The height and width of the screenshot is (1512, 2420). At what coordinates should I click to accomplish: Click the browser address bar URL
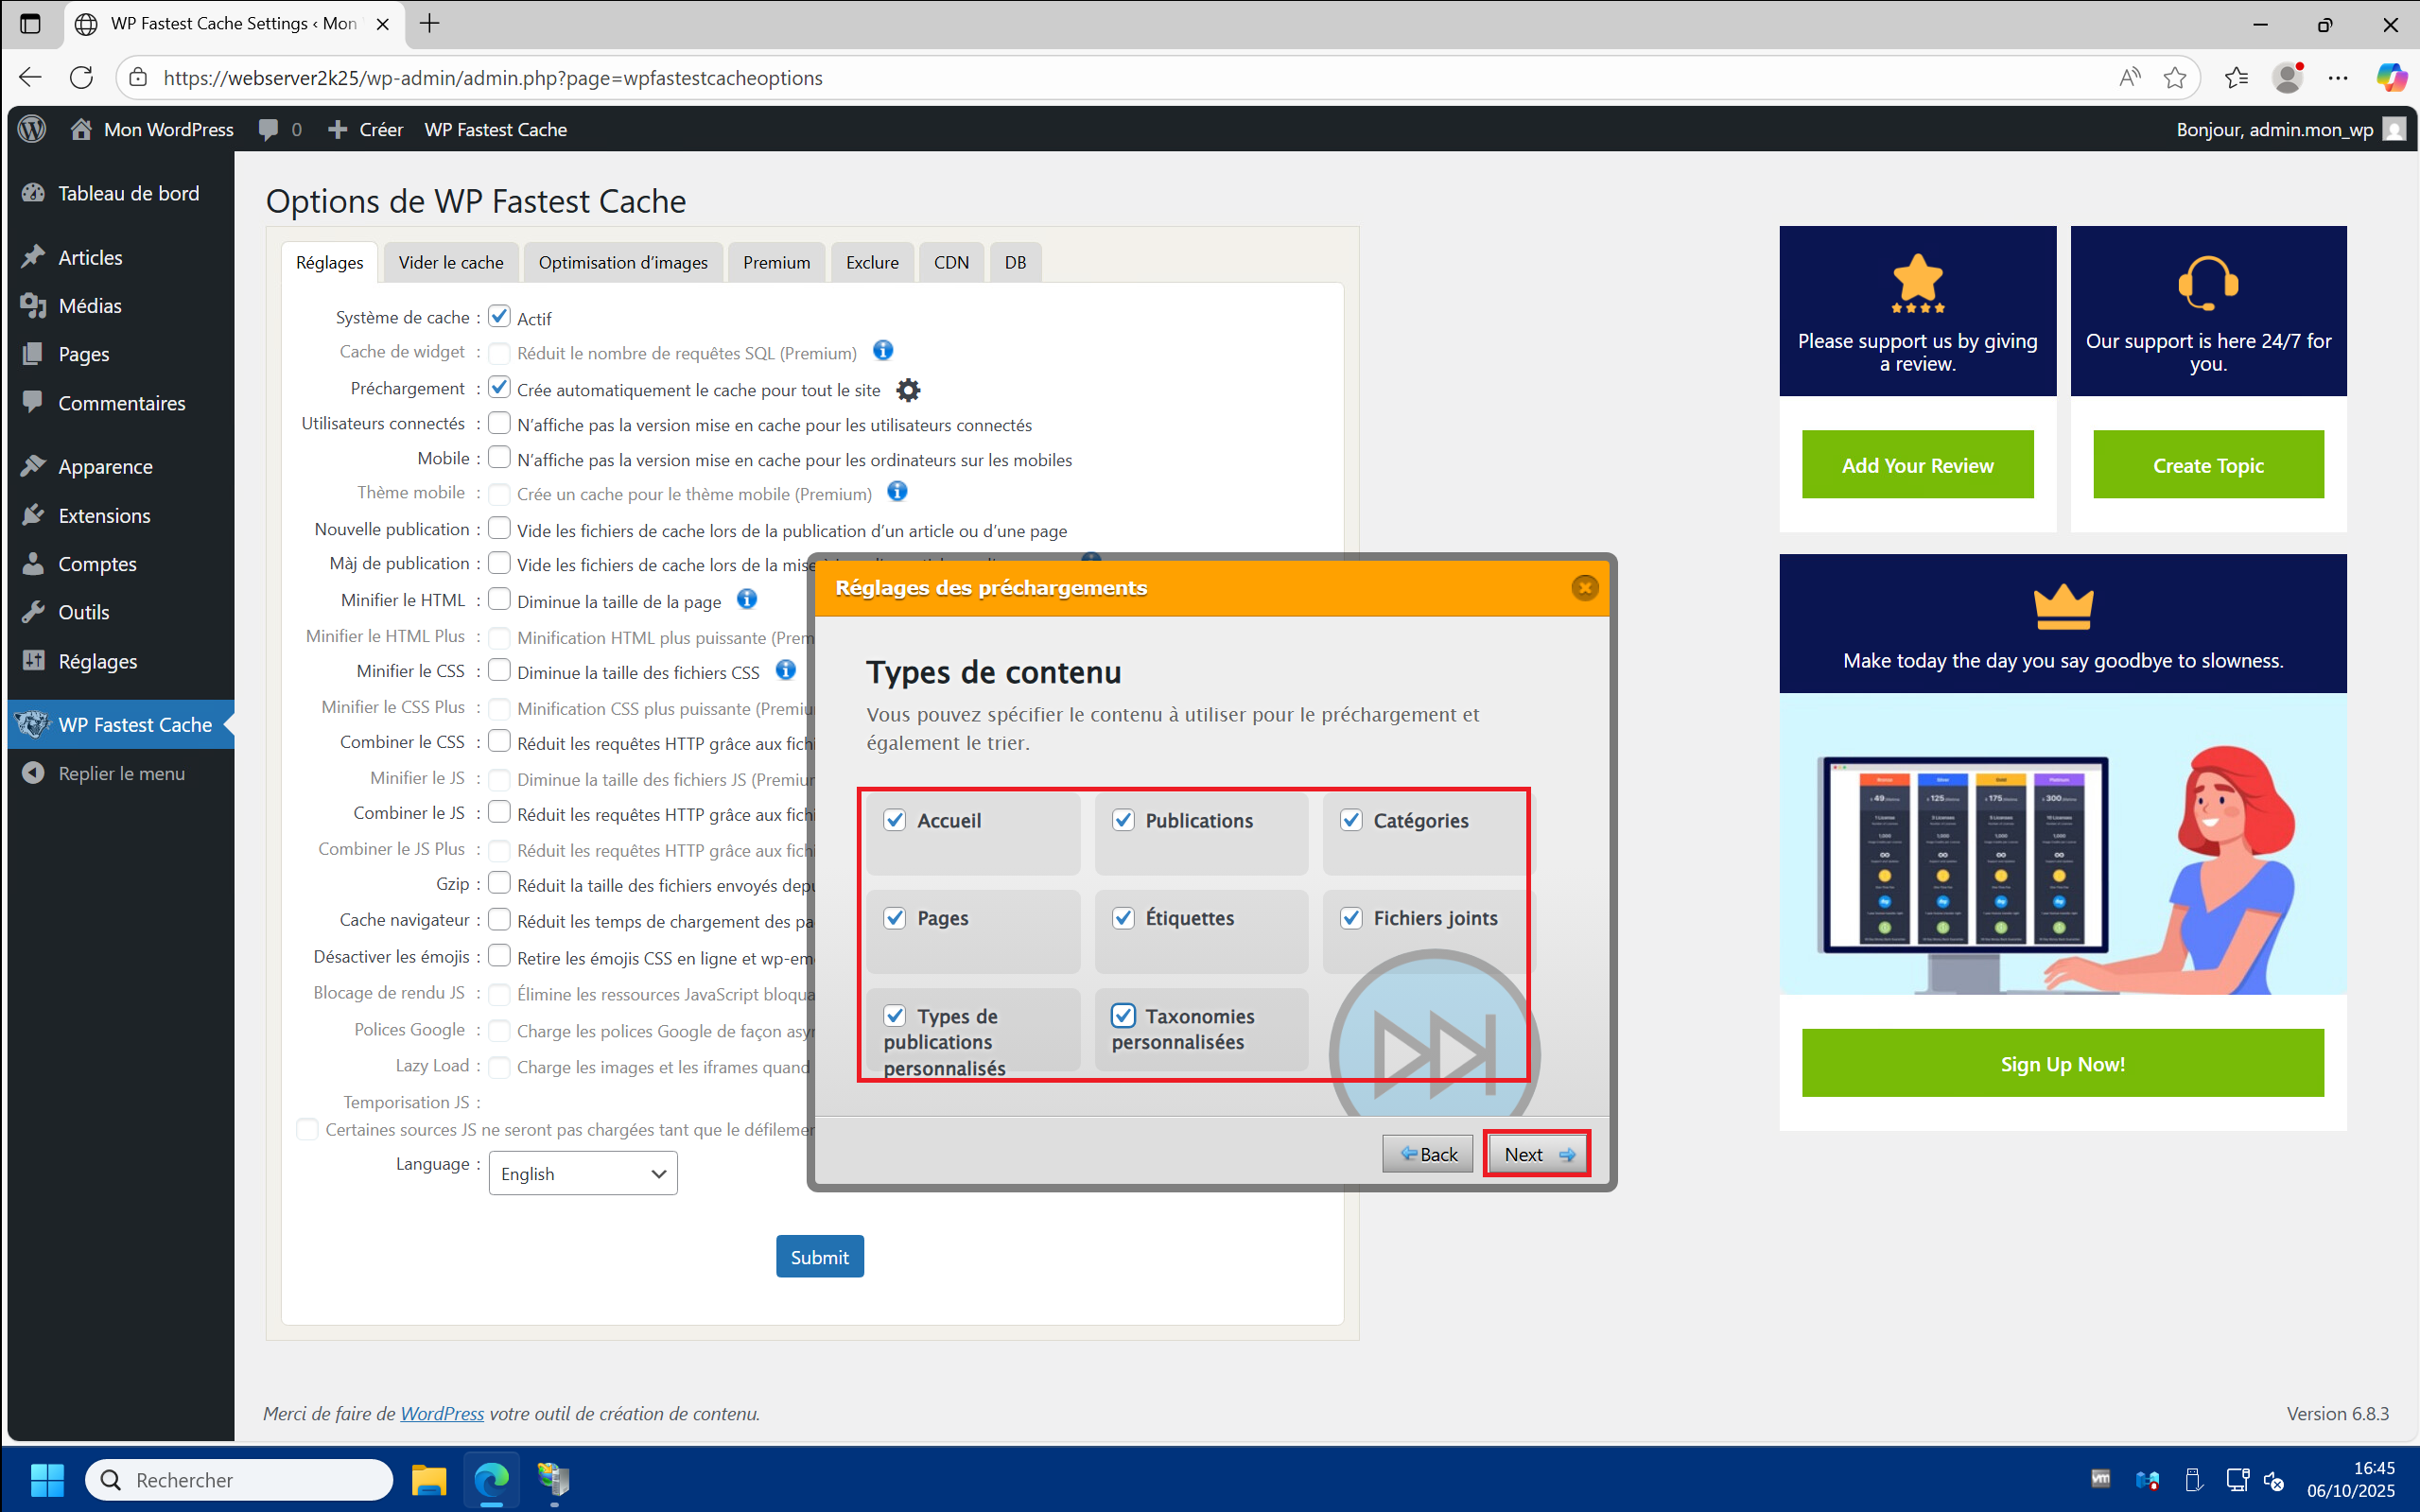pyautogui.click(x=493, y=78)
